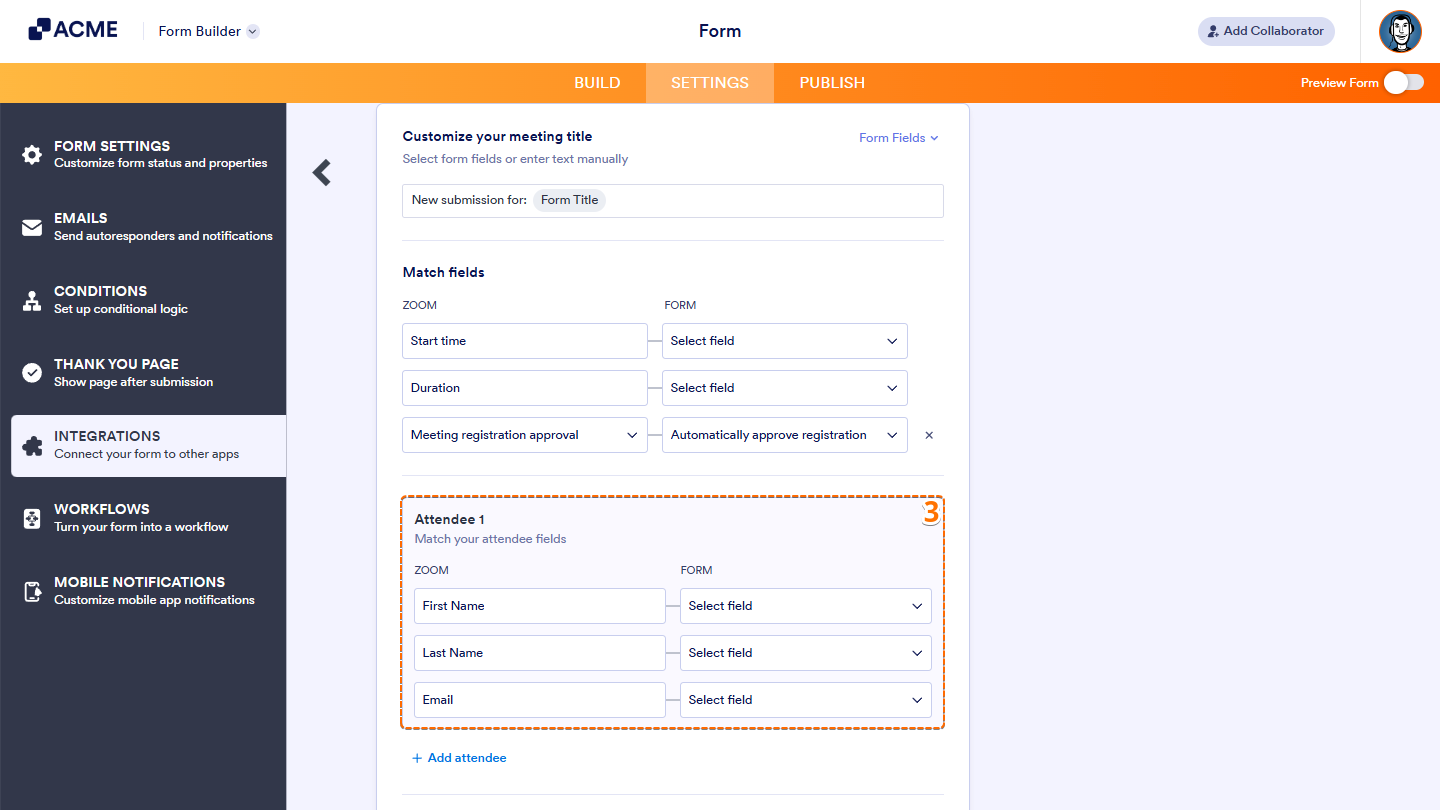Collapse the sidebar using the arrow icon
1440x810 pixels.
[321, 172]
